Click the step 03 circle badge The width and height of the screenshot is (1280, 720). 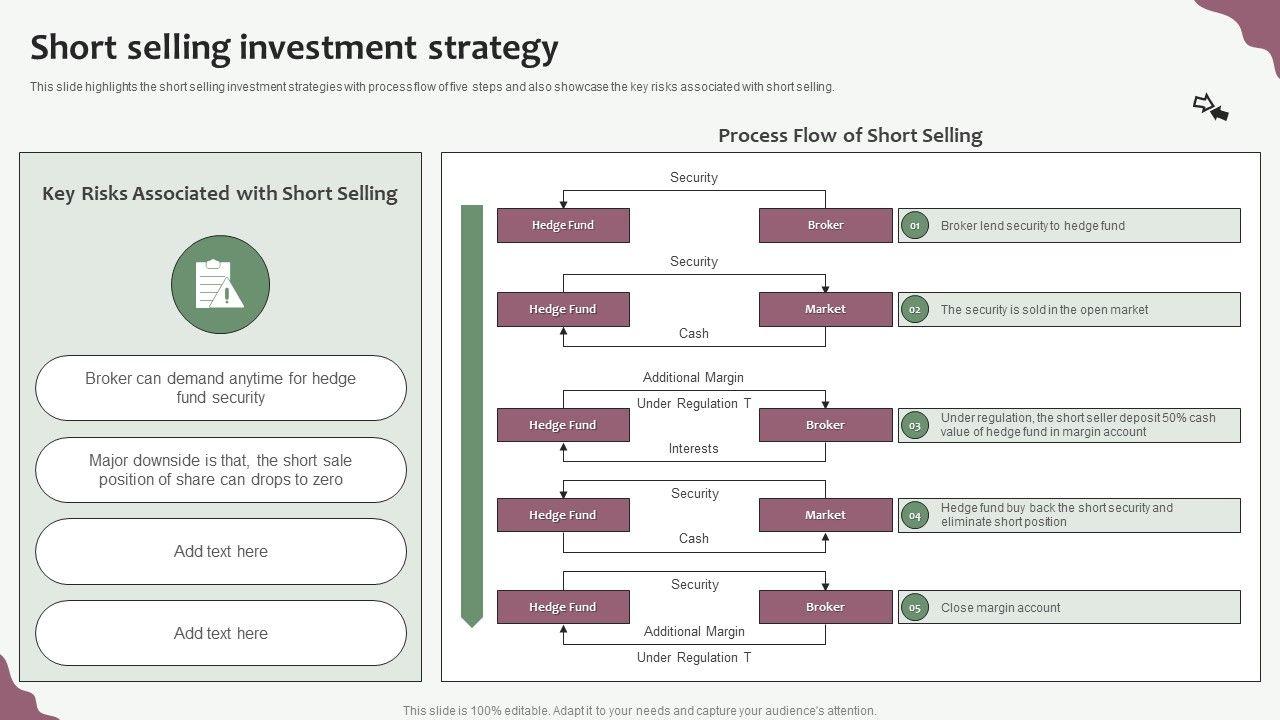point(914,425)
